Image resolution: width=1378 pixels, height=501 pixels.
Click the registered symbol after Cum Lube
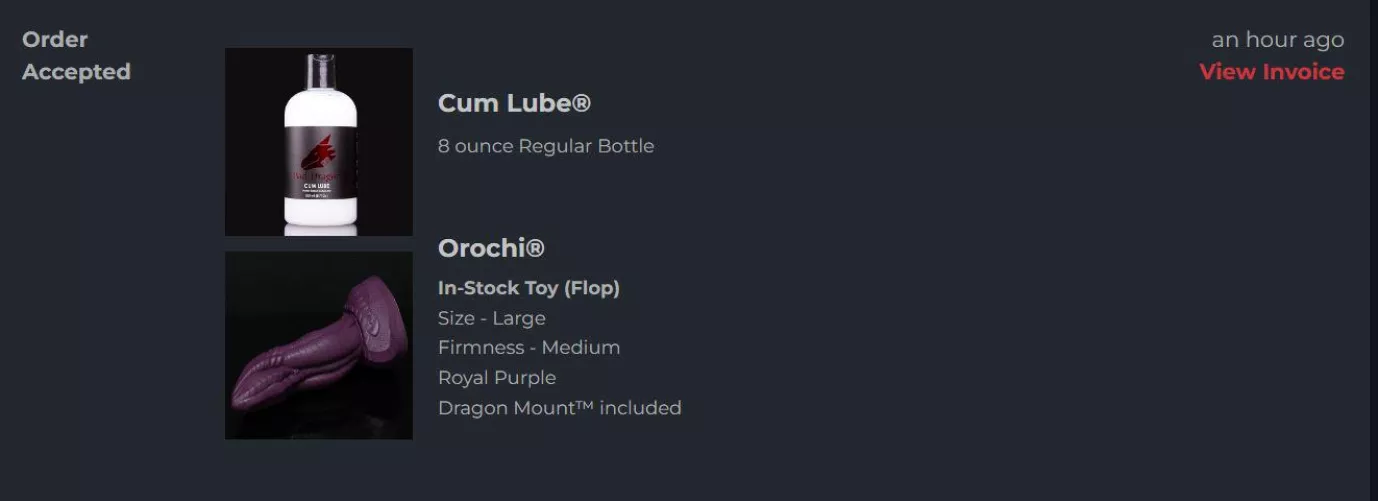(x=581, y=103)
